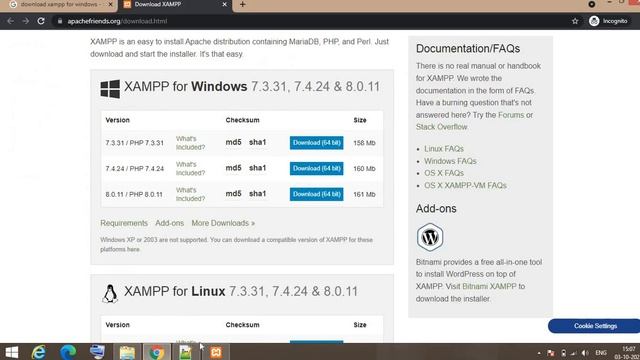Open More Downloads link
Screen dimensions: 640x360
click(223, 223)
